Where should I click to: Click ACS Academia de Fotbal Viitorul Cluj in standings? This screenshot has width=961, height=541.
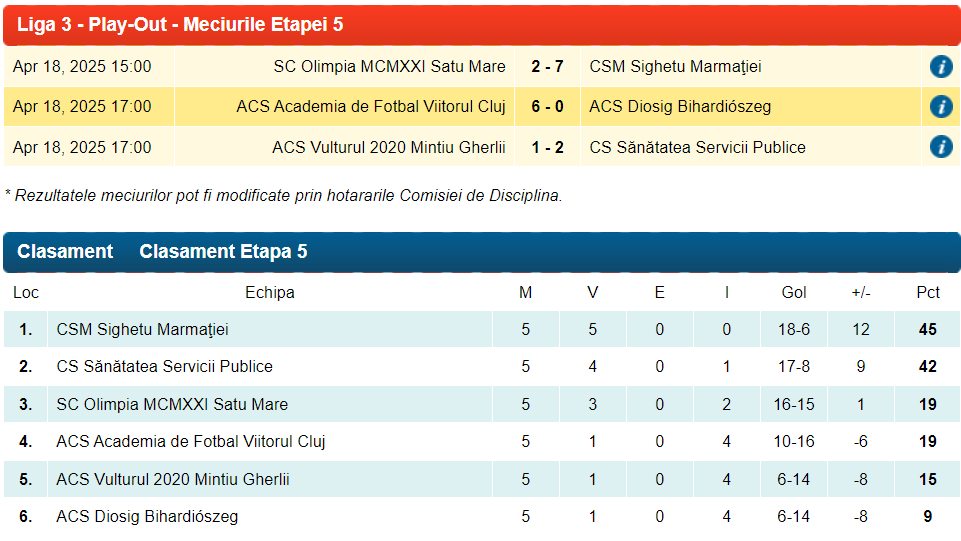tap(191, 442)
